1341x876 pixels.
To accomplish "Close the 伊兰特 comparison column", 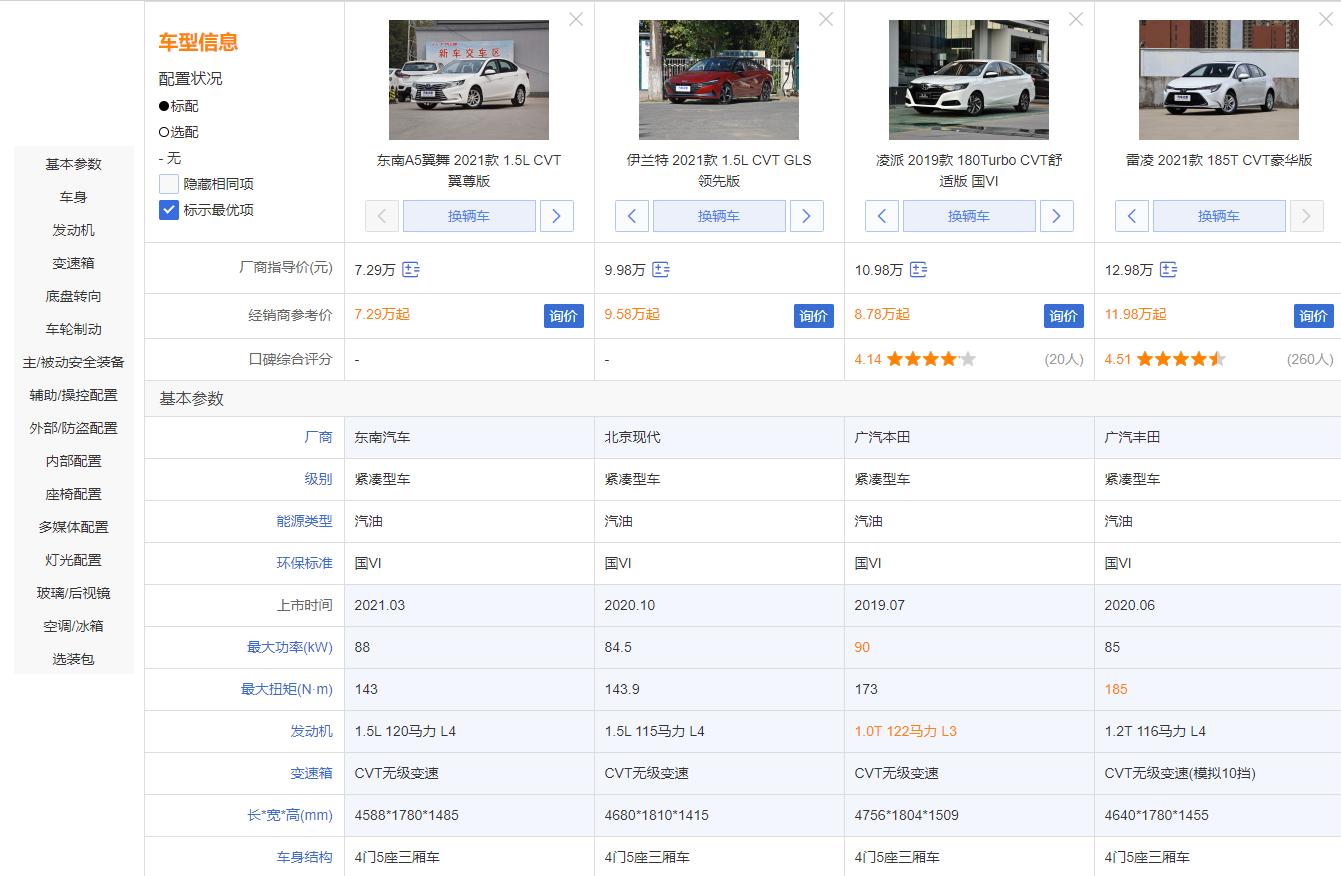I will tap(826, 19).
